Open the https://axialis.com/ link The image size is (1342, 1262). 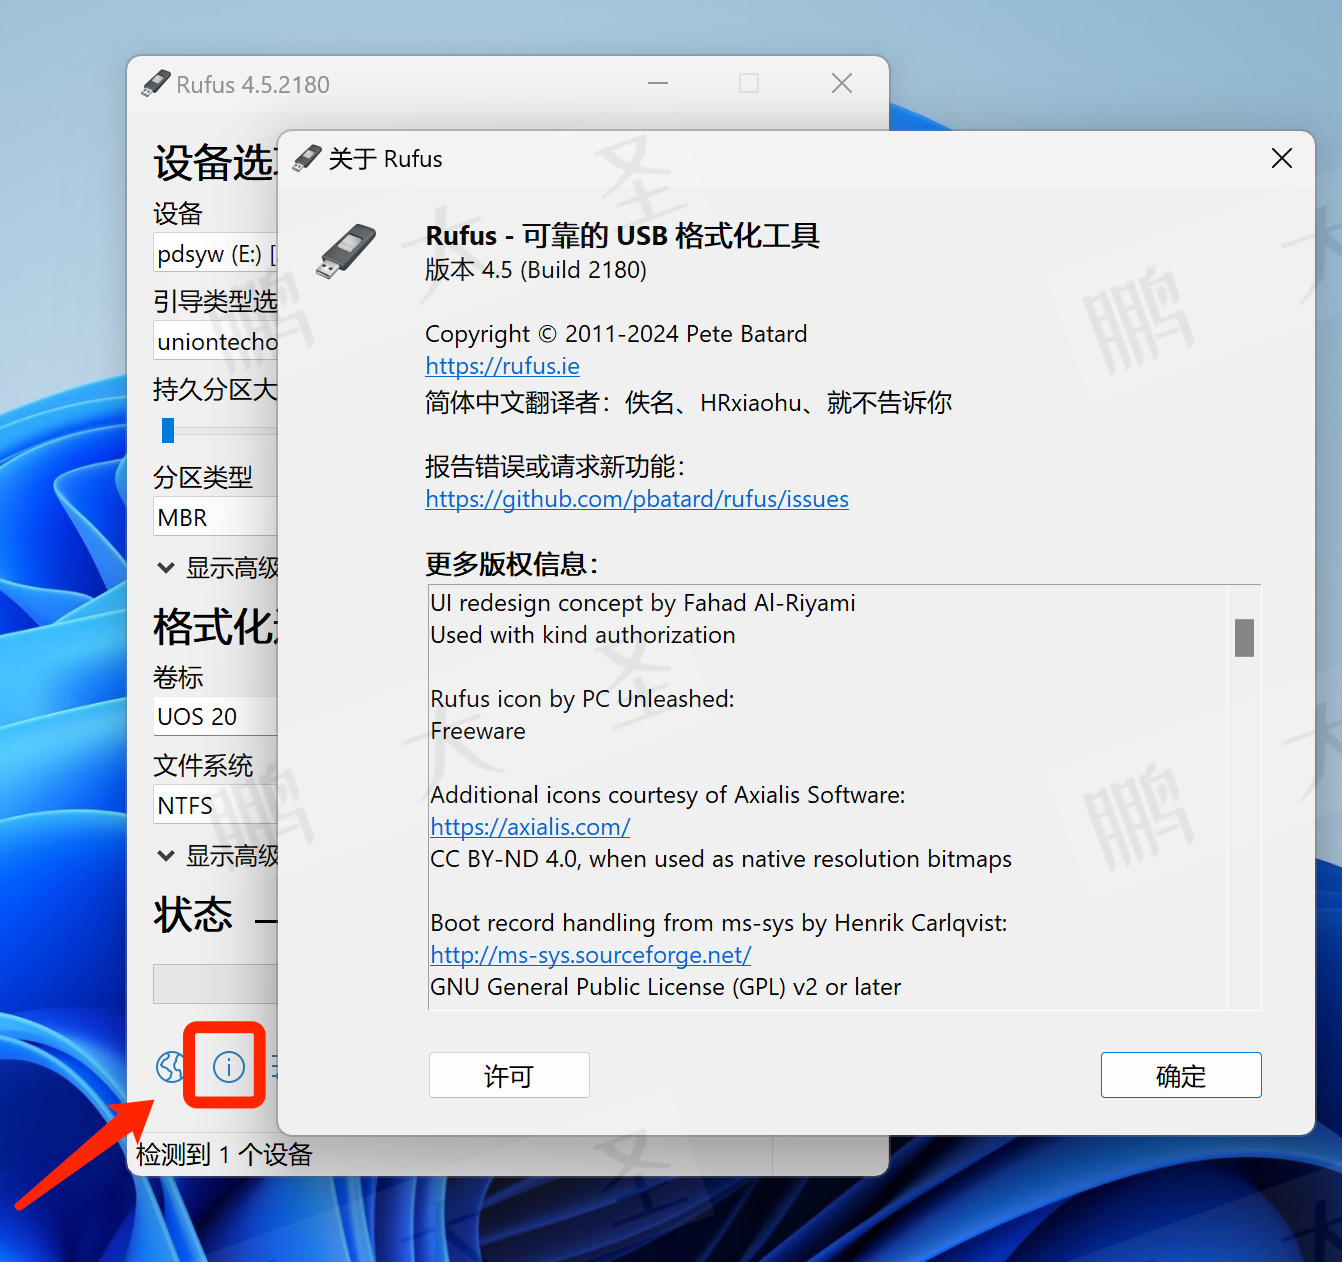tap(530, 827)
